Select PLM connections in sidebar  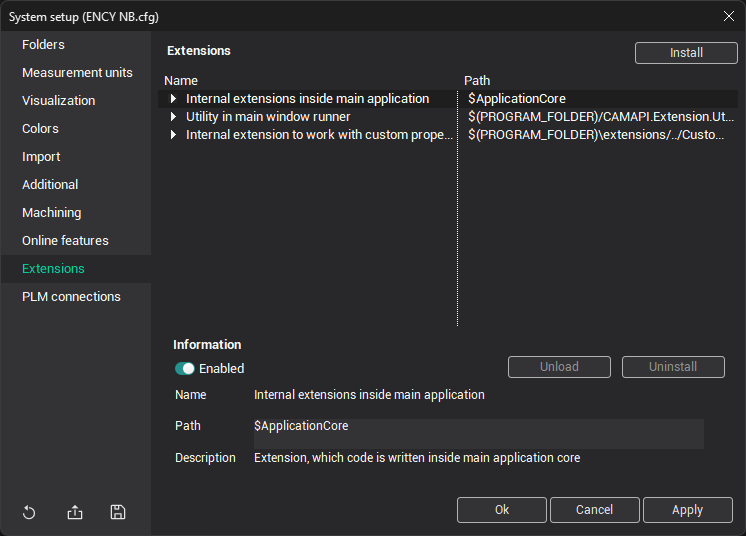[x=71, y=297]
